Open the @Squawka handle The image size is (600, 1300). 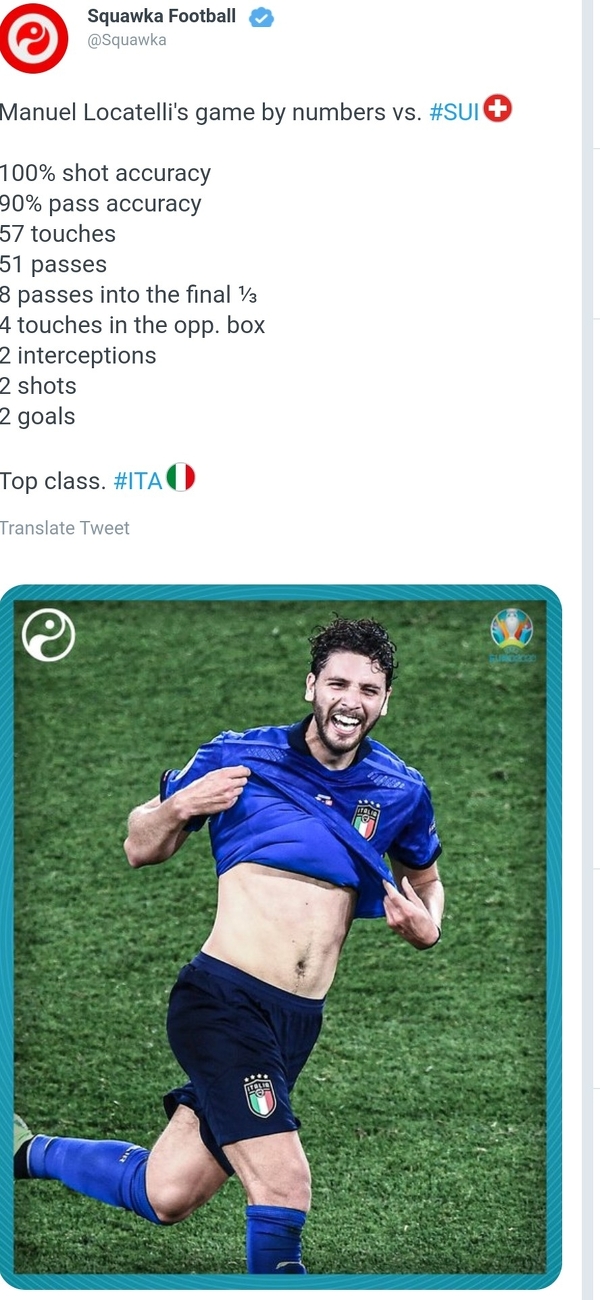click(127, 41)
